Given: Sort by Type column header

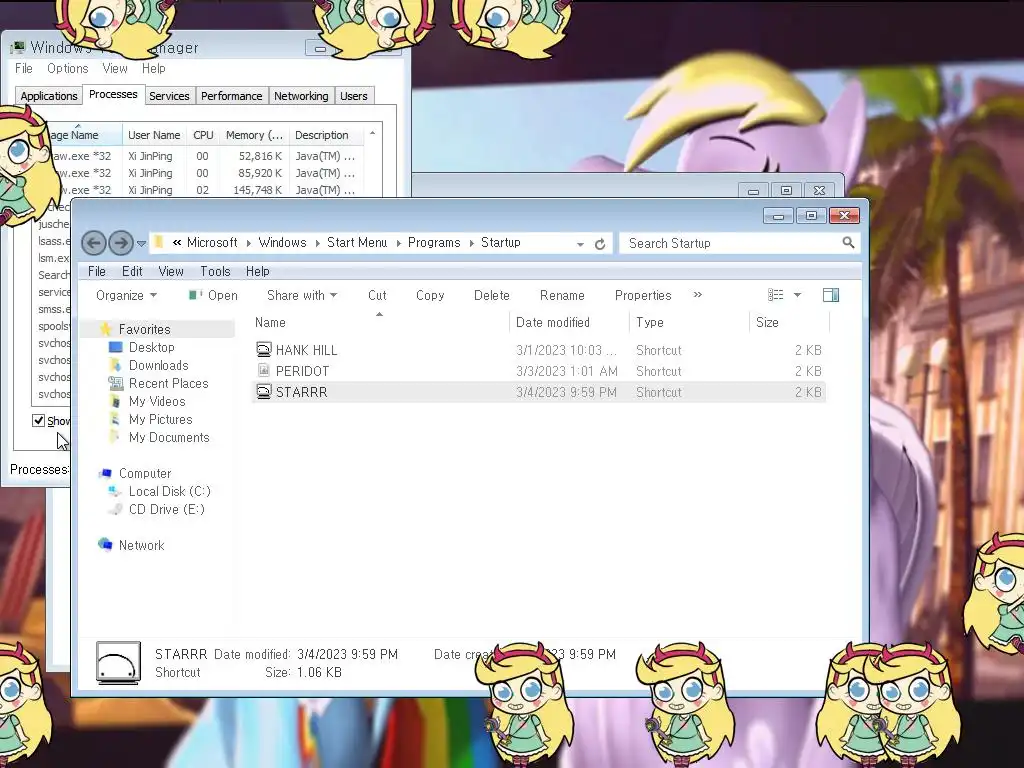Looking at the screenshot, I should [689, 322].
